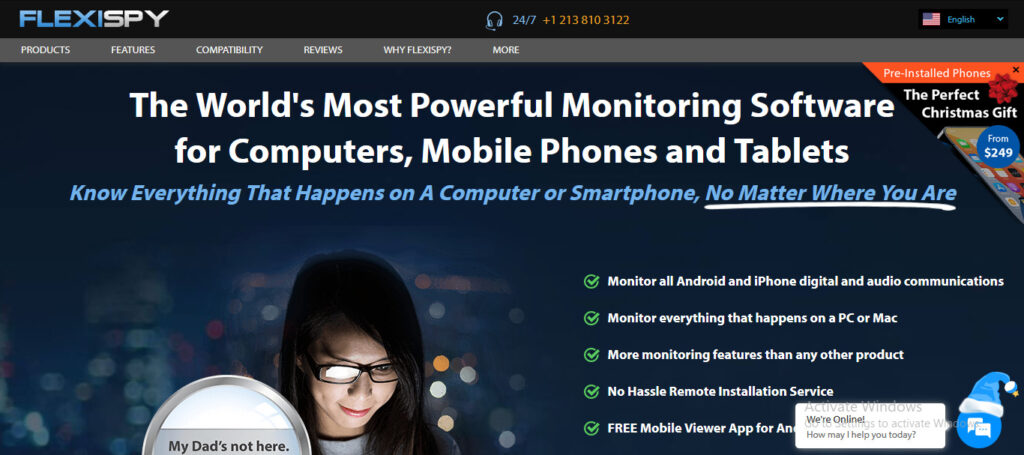Open the REVIEWS menu item
The image size is (1024, 455).
[323, 50]
